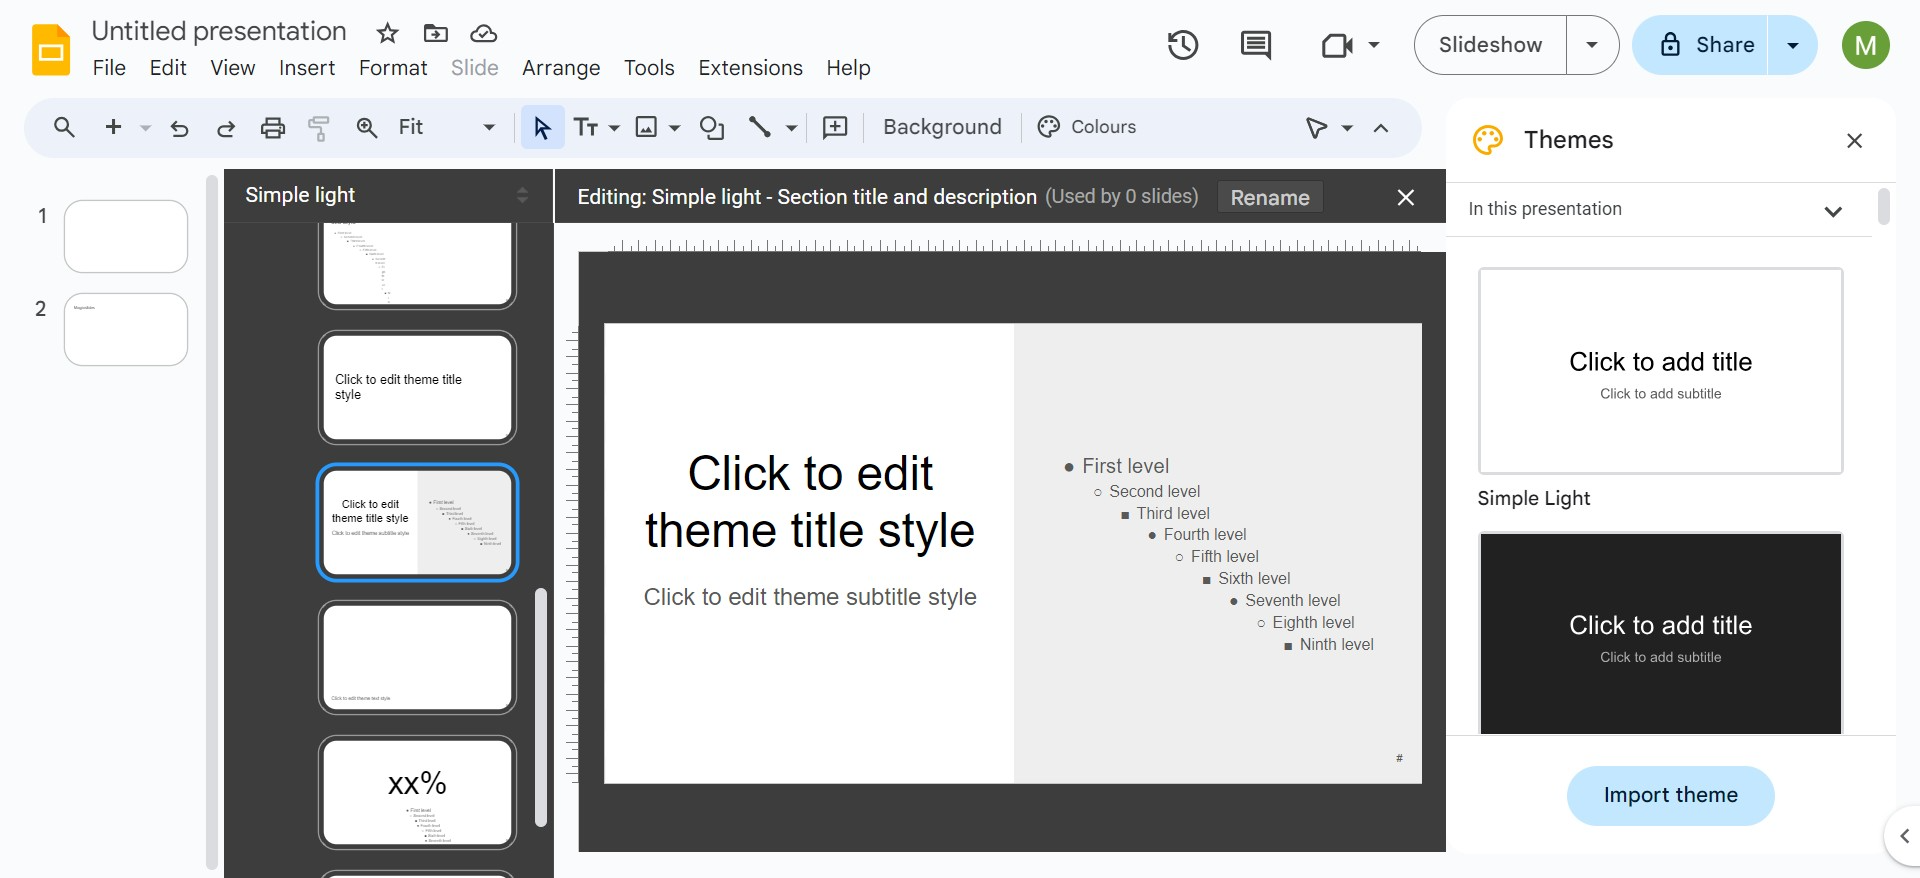
Task: Click the print icon in toolbar
Action: [272, 127]
